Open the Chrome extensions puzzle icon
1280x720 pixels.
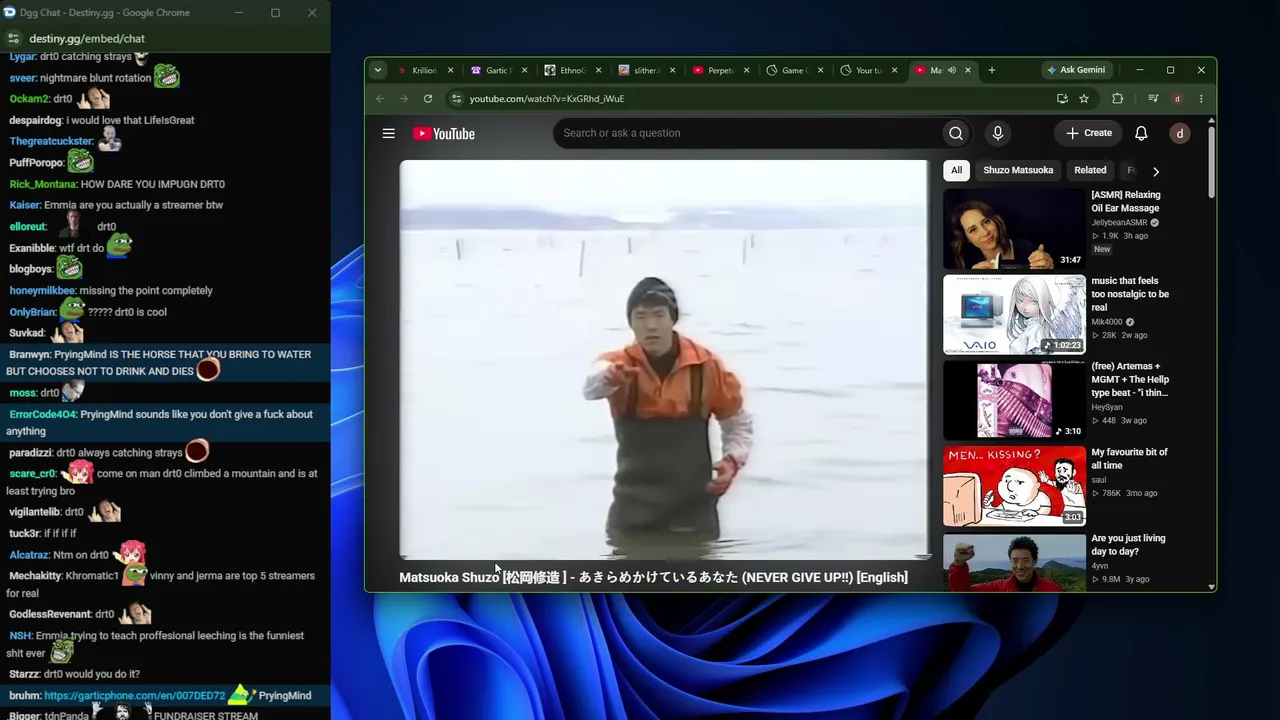point(1118,99)
